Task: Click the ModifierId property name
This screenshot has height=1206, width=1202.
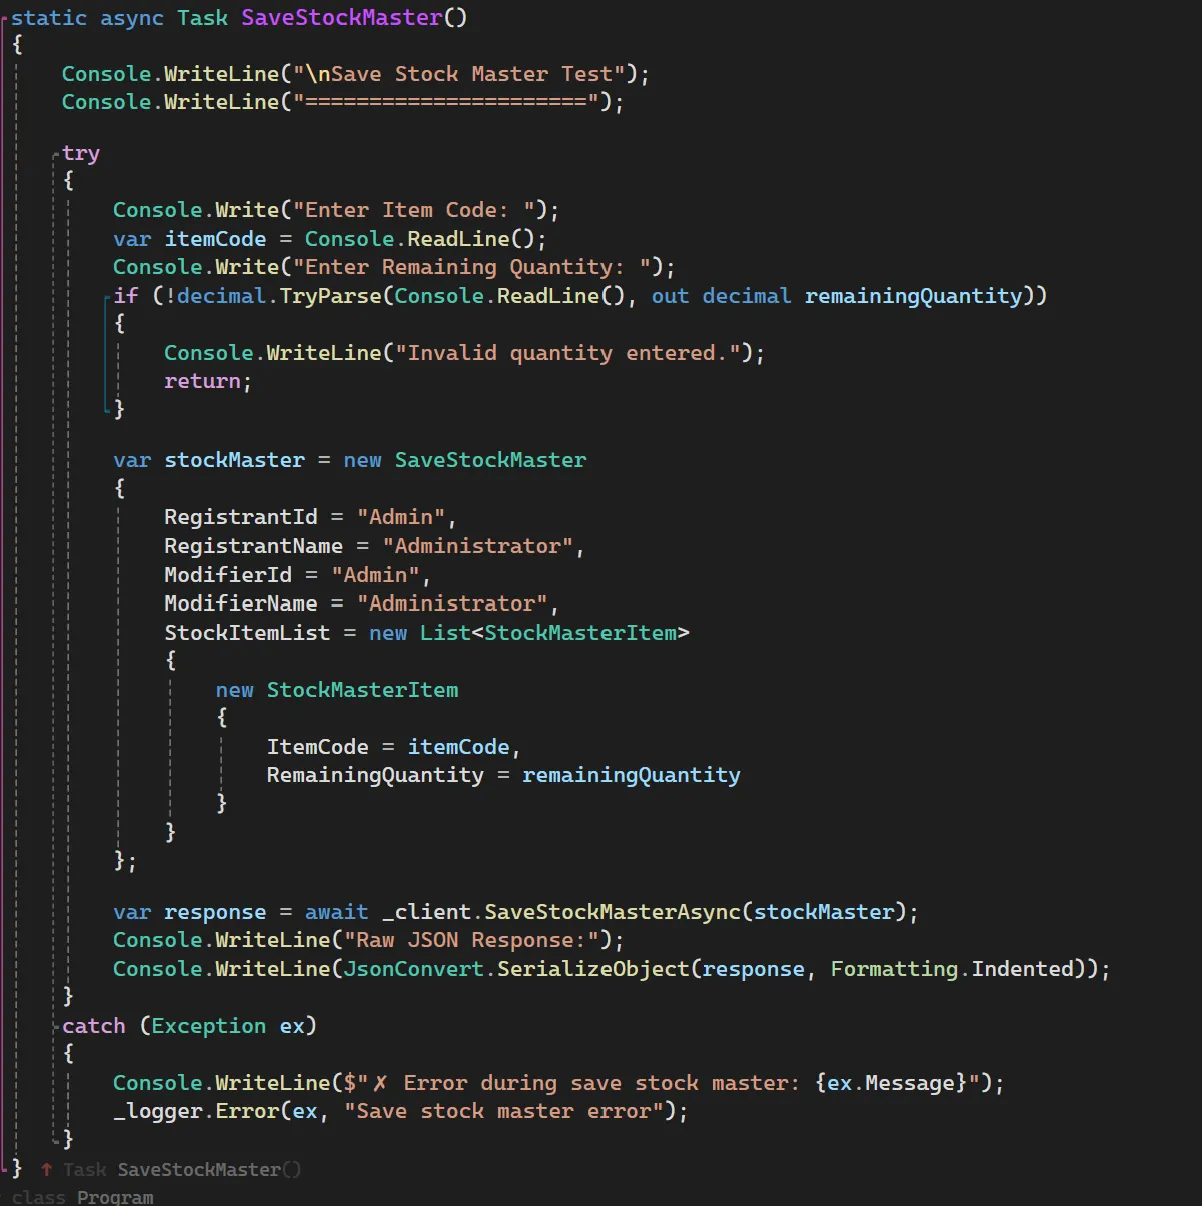Action: [x=228, y=575]
